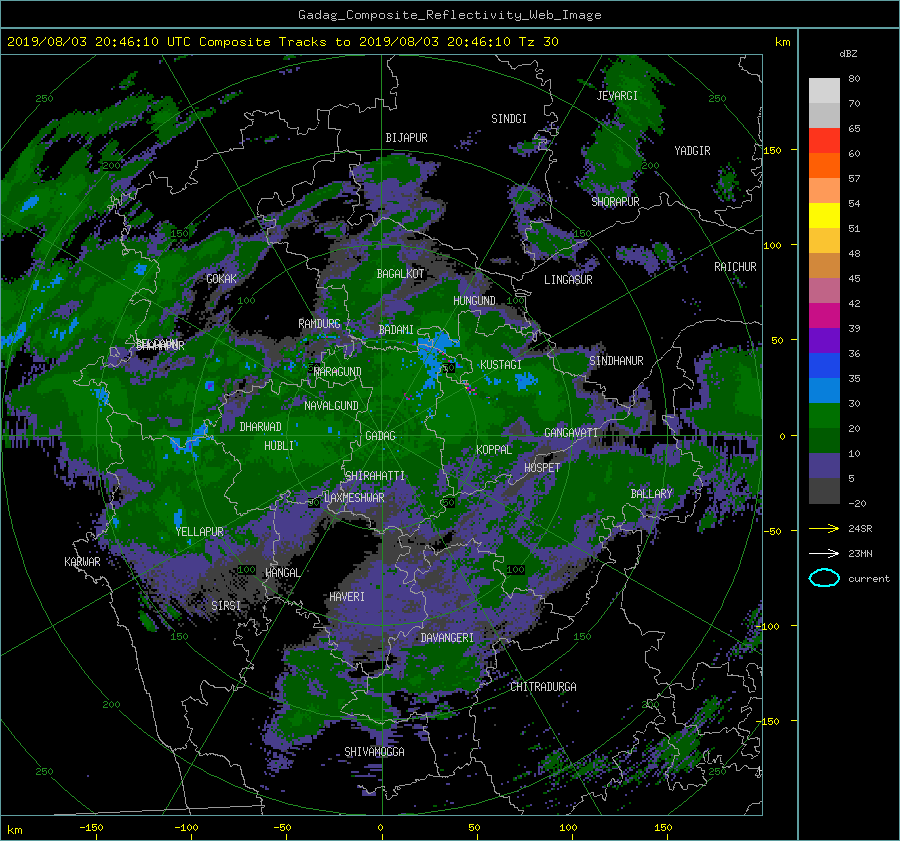Click the NARAGUND city label

[338, 372]
